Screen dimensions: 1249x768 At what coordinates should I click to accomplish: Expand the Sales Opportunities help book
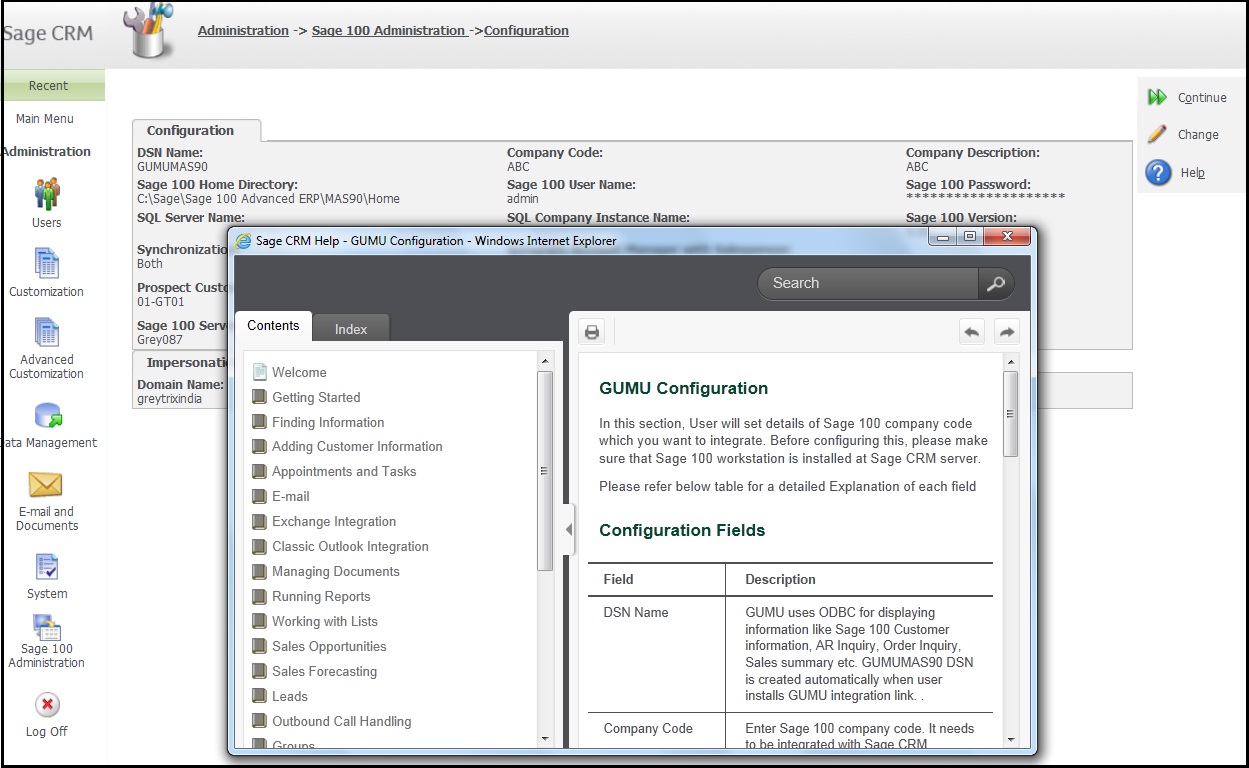point(329,647)
